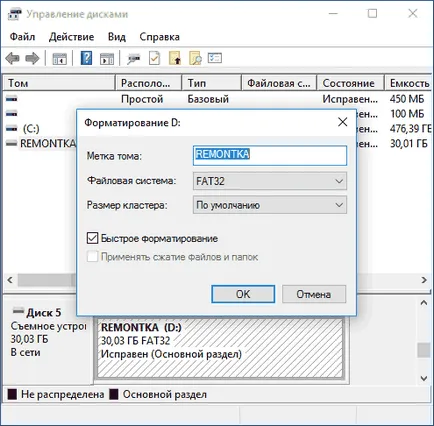This screenshot has width=434, height=426.
Task: Open the Help question mark icon
Action: (86, 58)
